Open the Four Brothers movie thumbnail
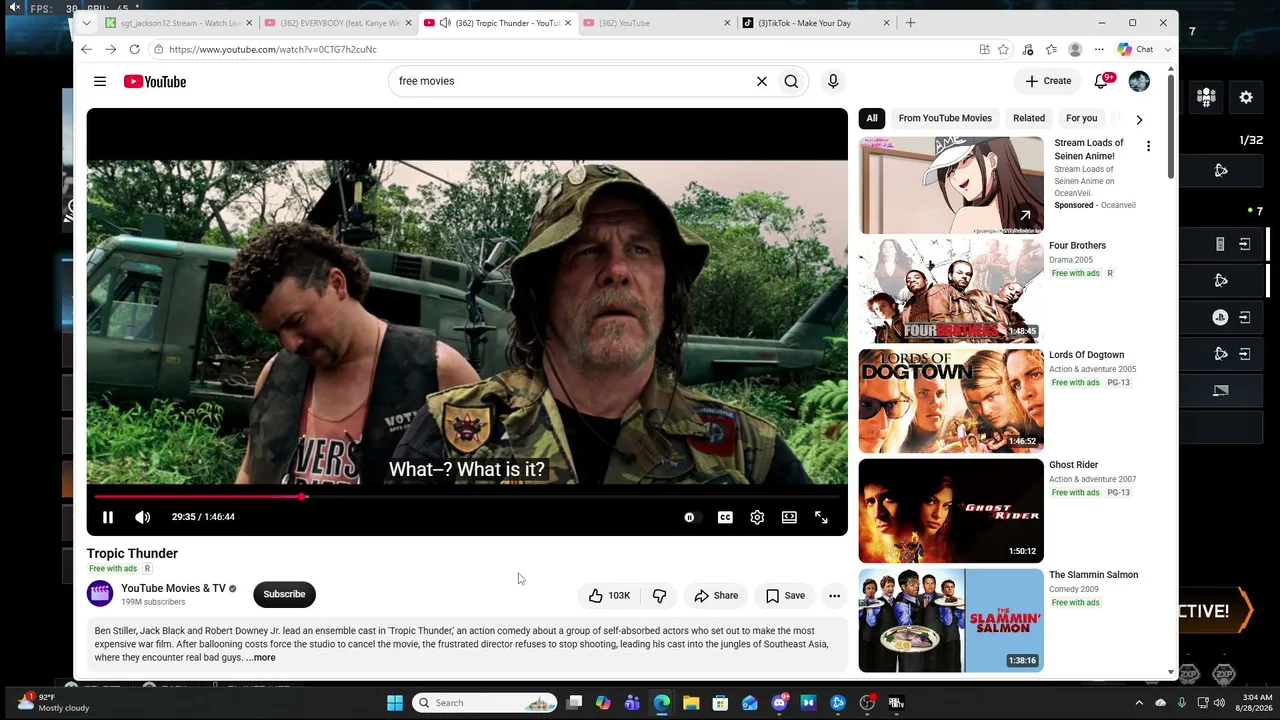This screenshot has height=720, width=1280. pos(951,291)
